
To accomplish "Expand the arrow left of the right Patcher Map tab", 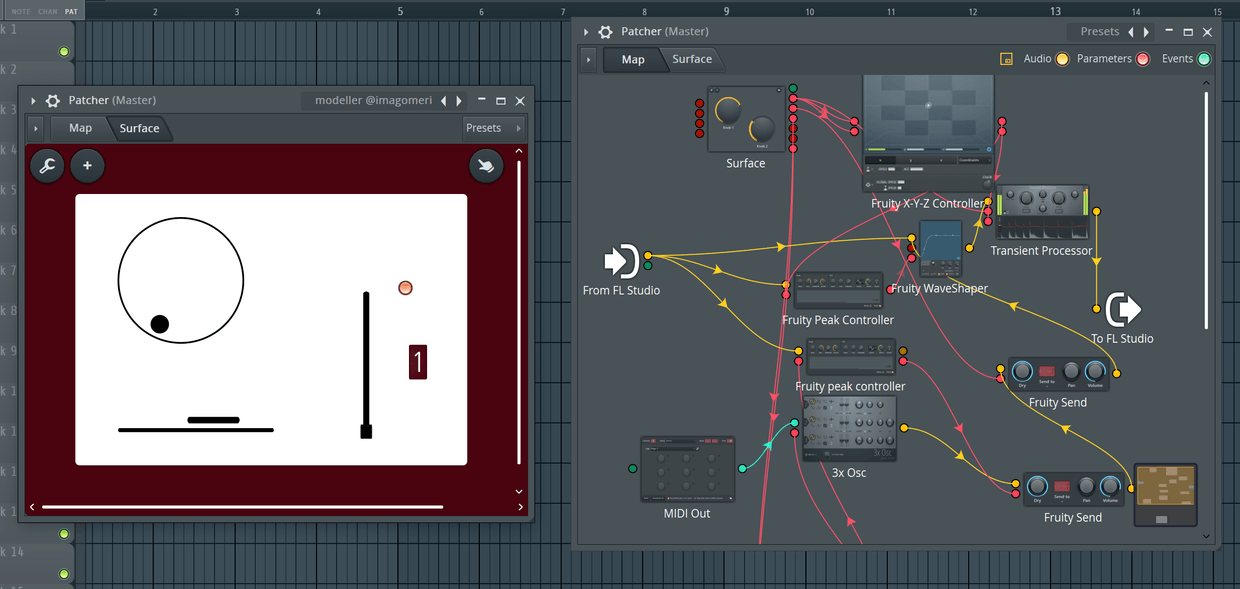I will click(588, 60).
